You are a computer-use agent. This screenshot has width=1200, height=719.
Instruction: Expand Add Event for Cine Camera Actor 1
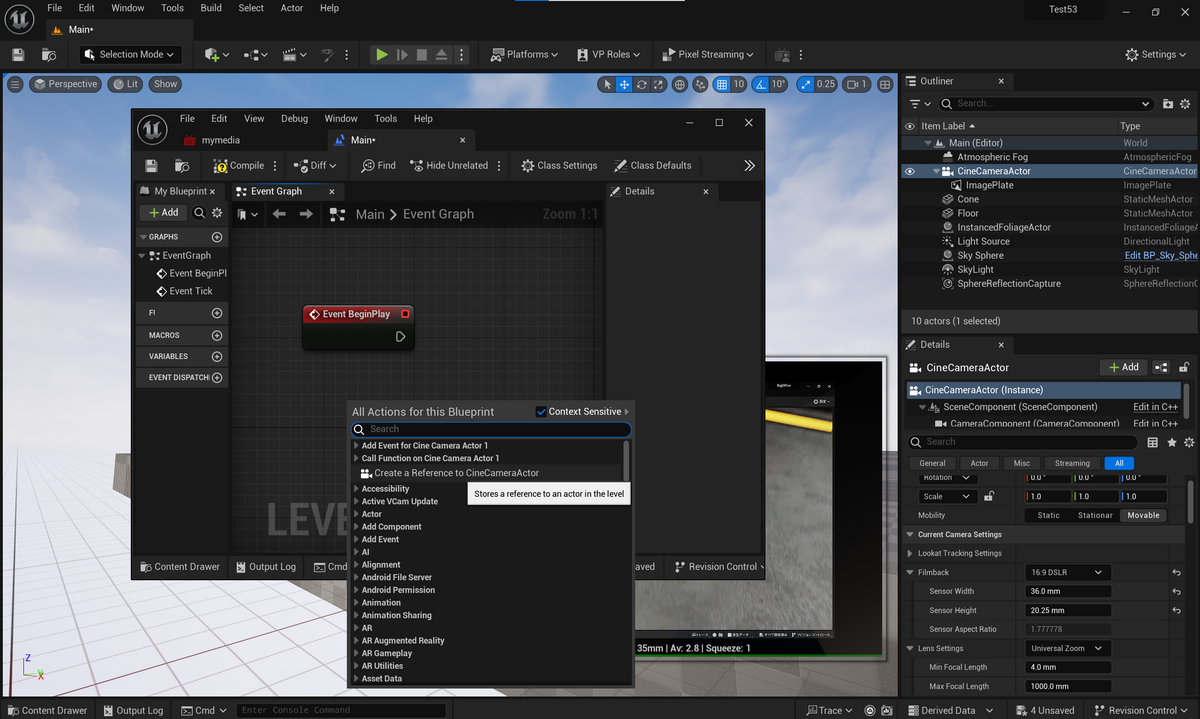[357, 446]
